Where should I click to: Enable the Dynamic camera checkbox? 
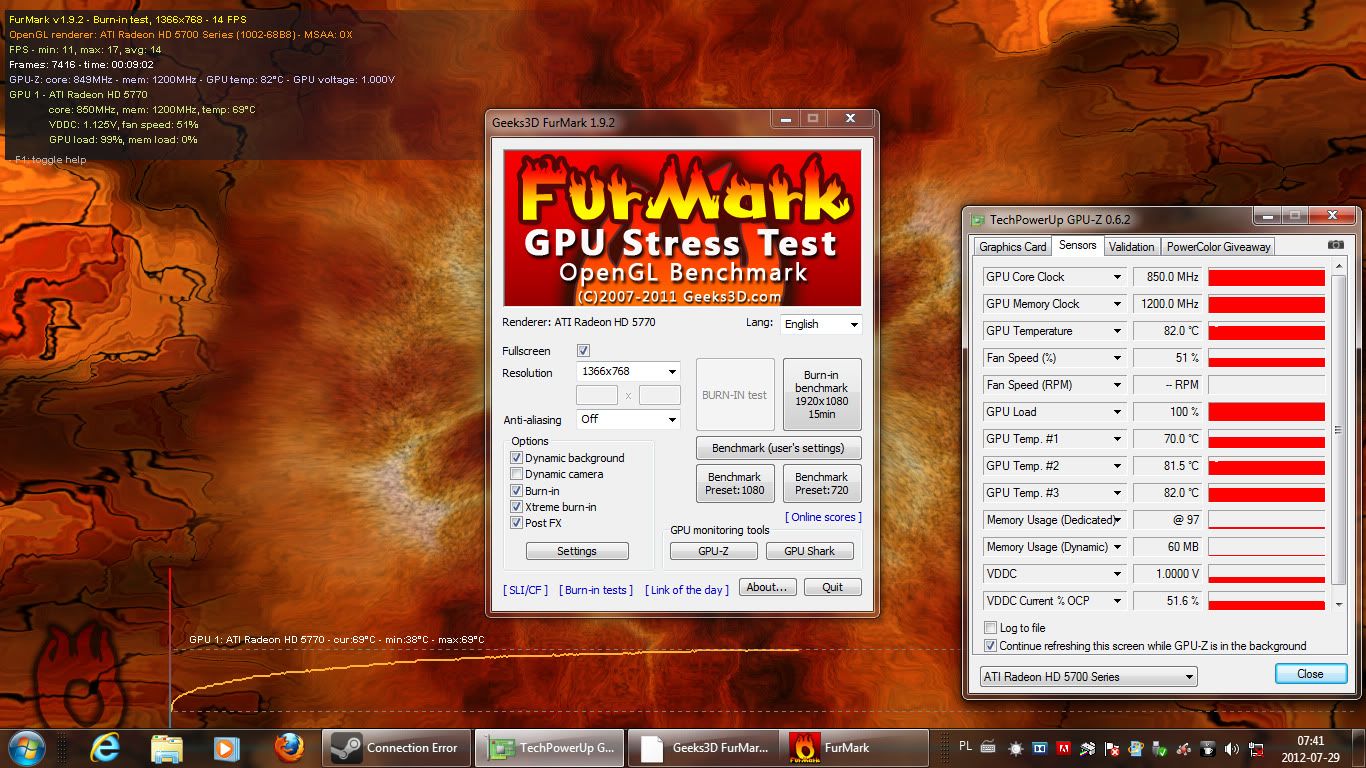click(516, 474)
